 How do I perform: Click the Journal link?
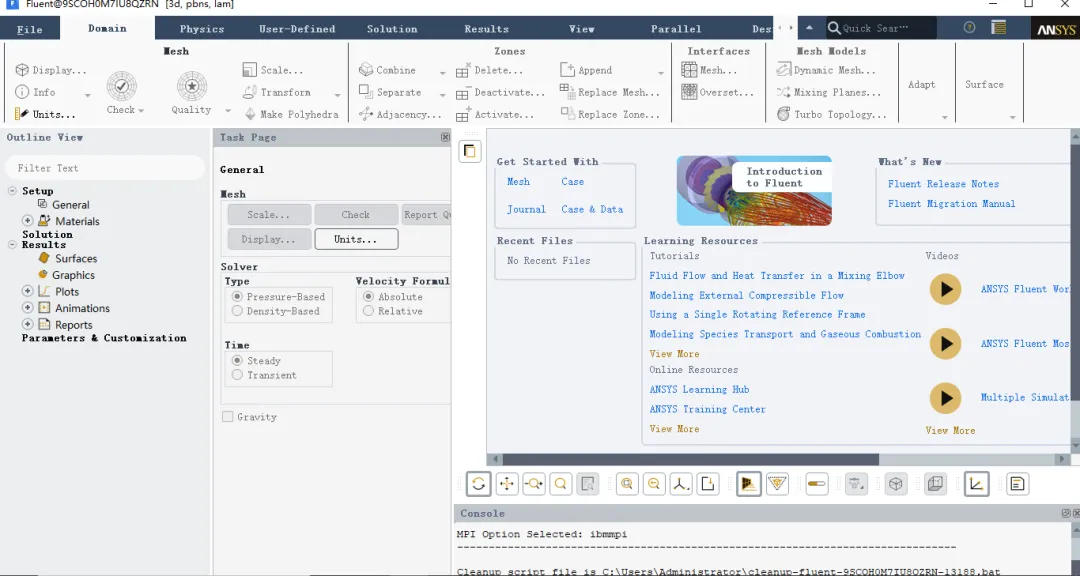point(526,209)
